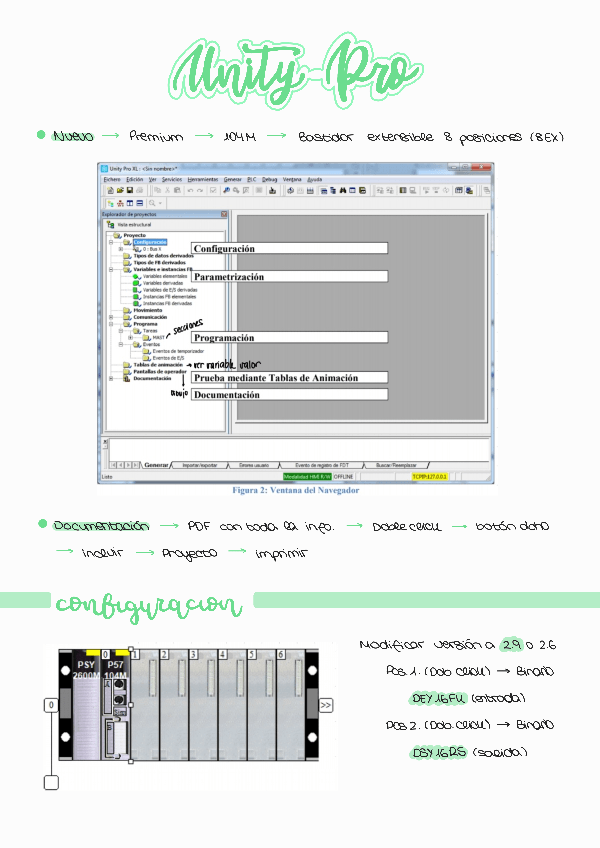The height and width of the screenshot is (848, 600).
Task: Expand the Comunicación tree node
Action: (111, 317)
